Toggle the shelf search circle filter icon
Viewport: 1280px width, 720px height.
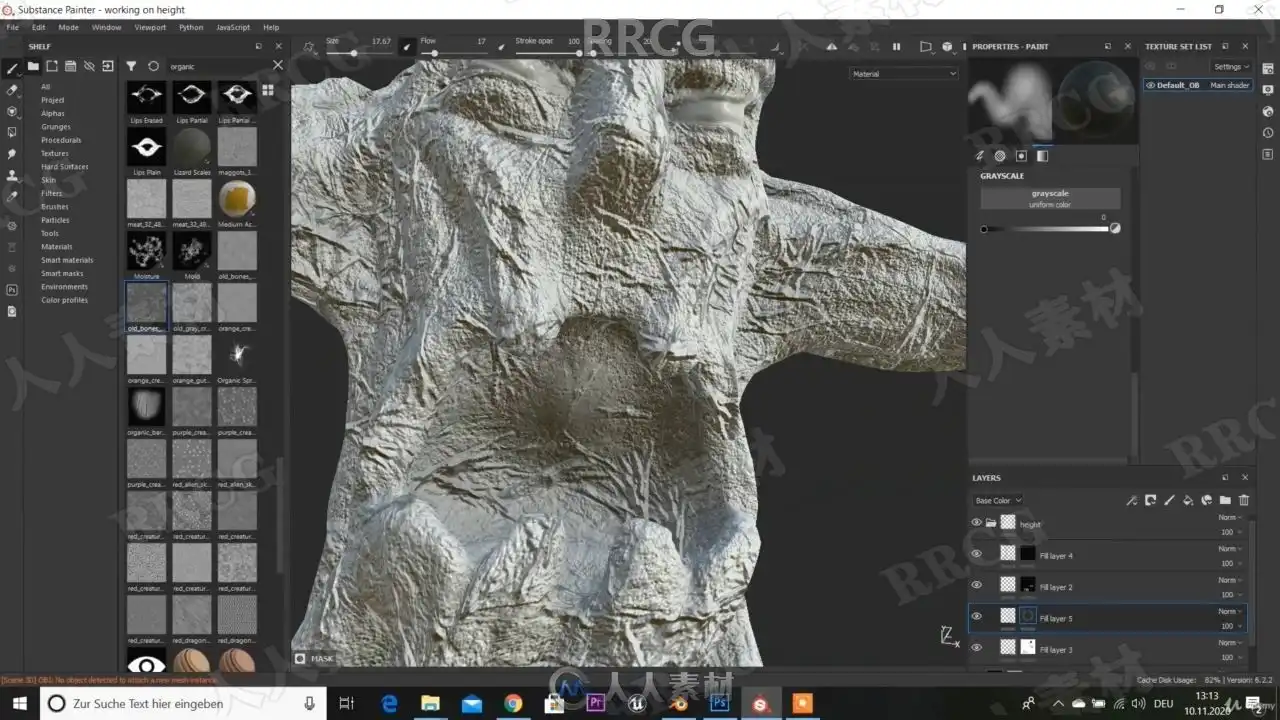click(153, 66)
